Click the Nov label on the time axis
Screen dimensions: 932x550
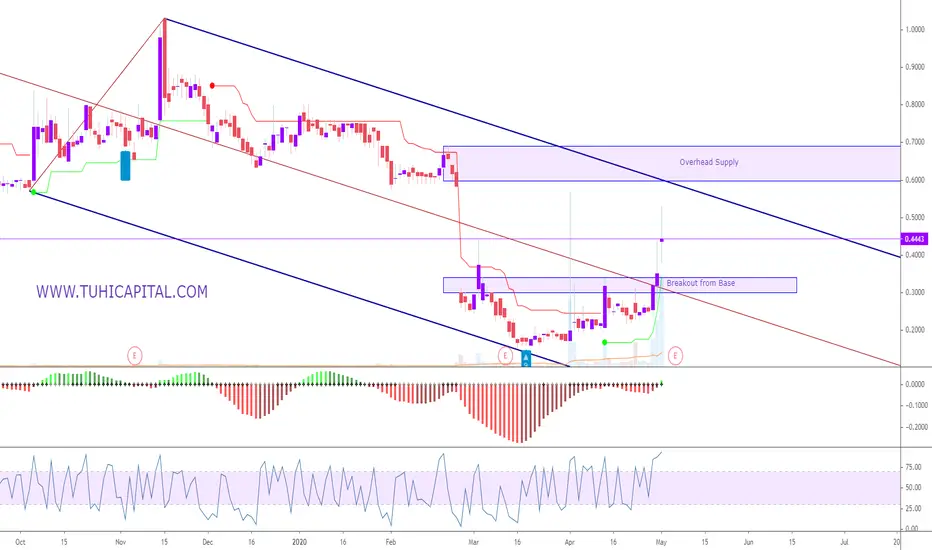pos(121,542)
